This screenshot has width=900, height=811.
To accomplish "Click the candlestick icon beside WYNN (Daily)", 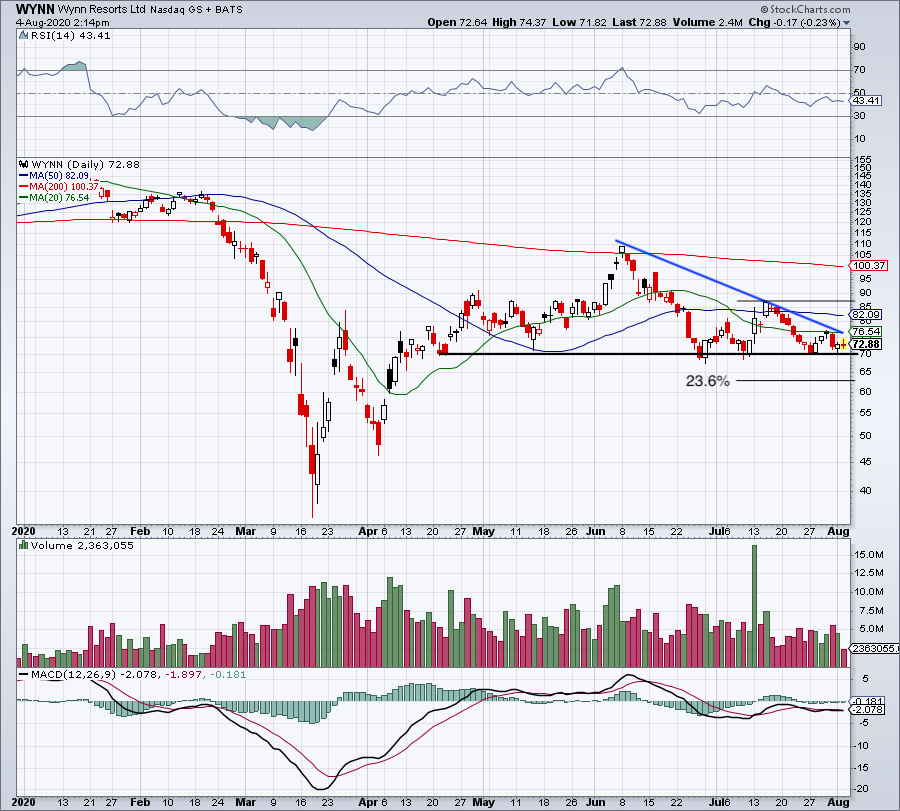I will coord(24,164).
